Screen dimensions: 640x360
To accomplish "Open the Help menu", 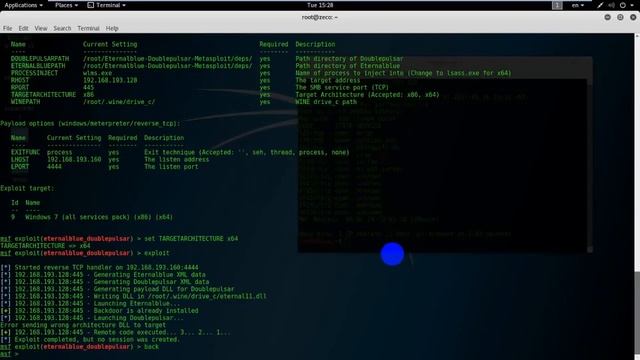I will pyautogui.click(x=112, y=29).
